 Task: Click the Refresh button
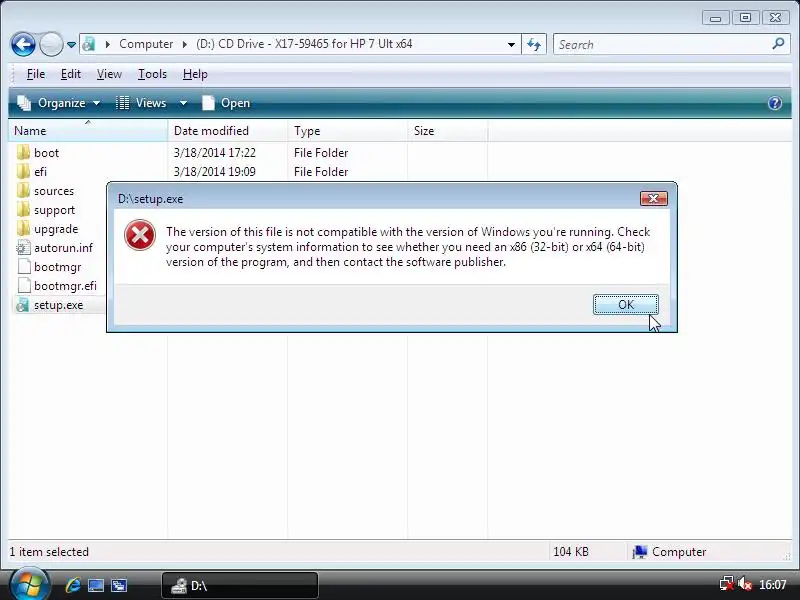pos(534,45)
